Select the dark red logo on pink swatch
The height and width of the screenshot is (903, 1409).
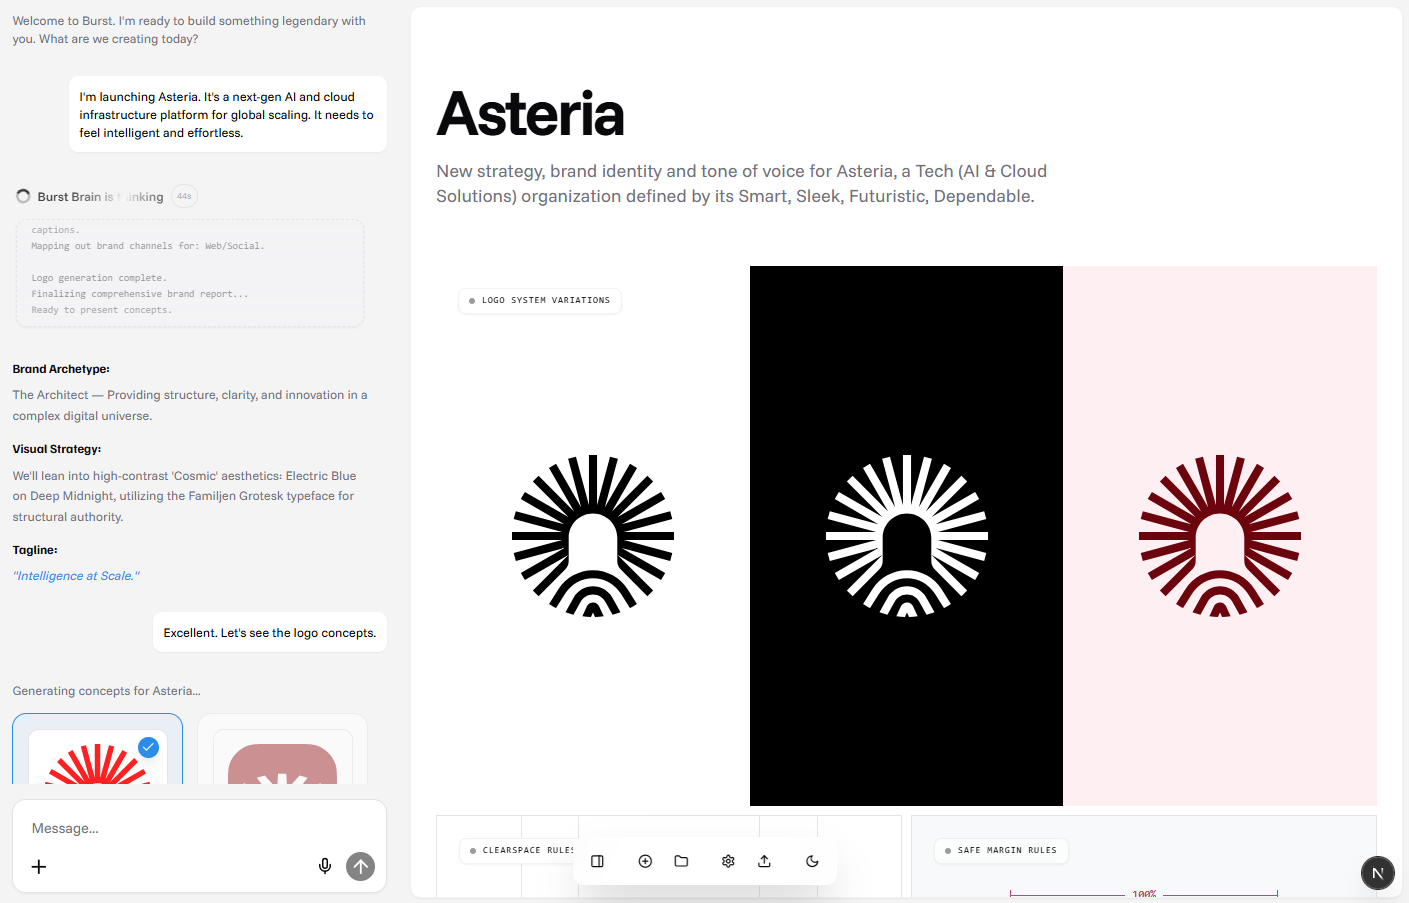[x=1219, y=536]
